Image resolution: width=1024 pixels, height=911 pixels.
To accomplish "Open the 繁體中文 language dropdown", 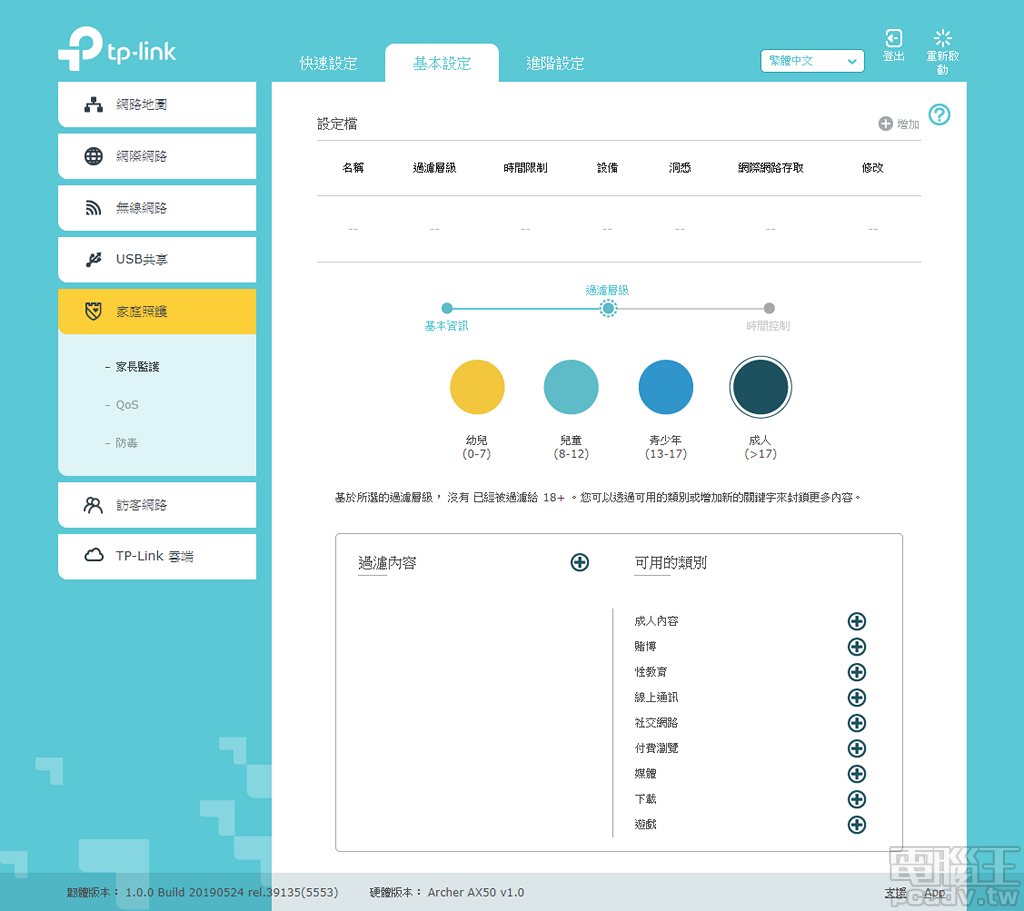I will 812,61.
